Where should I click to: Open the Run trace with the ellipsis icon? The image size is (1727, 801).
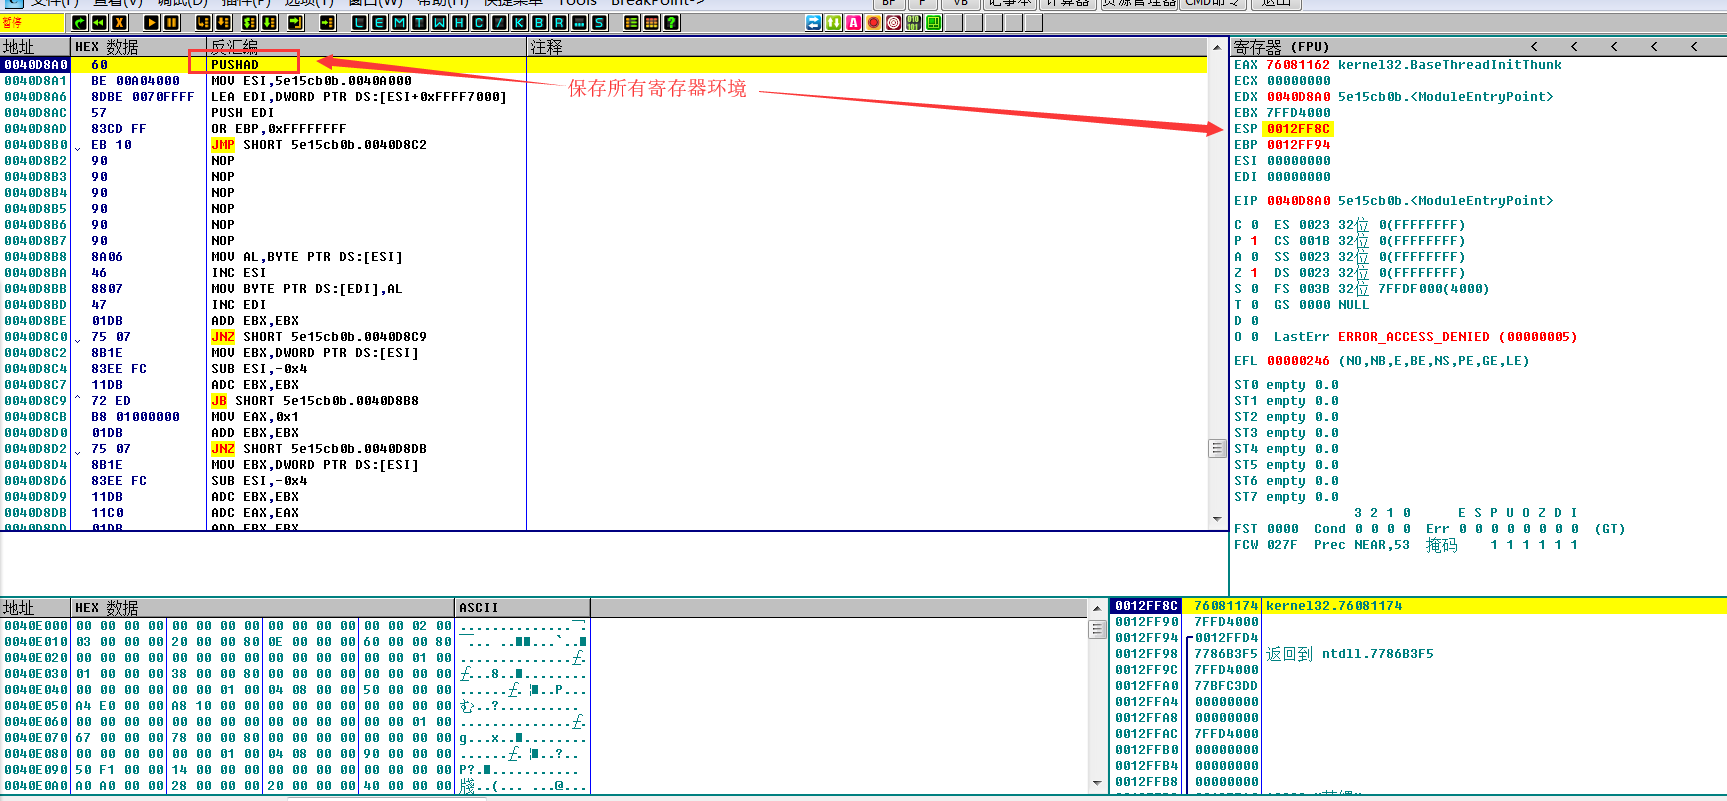(580, 22)
